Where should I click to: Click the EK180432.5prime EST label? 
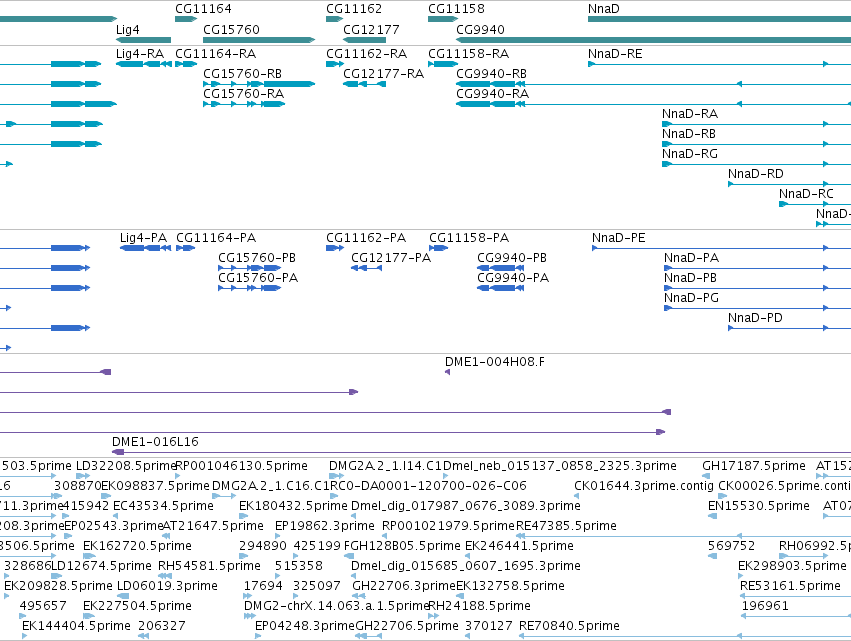click(x=293, y=506)
